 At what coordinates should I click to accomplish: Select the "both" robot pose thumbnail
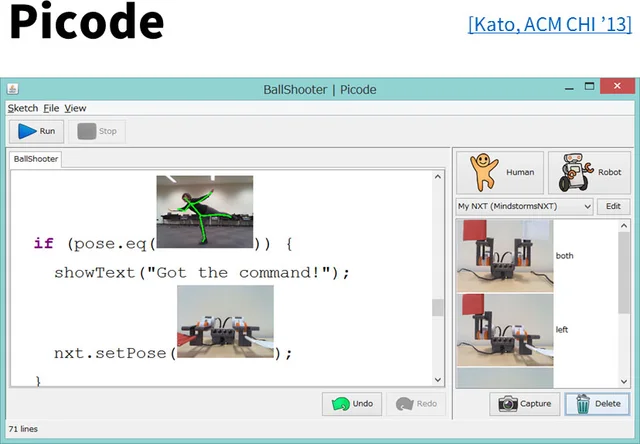(504, 256)
